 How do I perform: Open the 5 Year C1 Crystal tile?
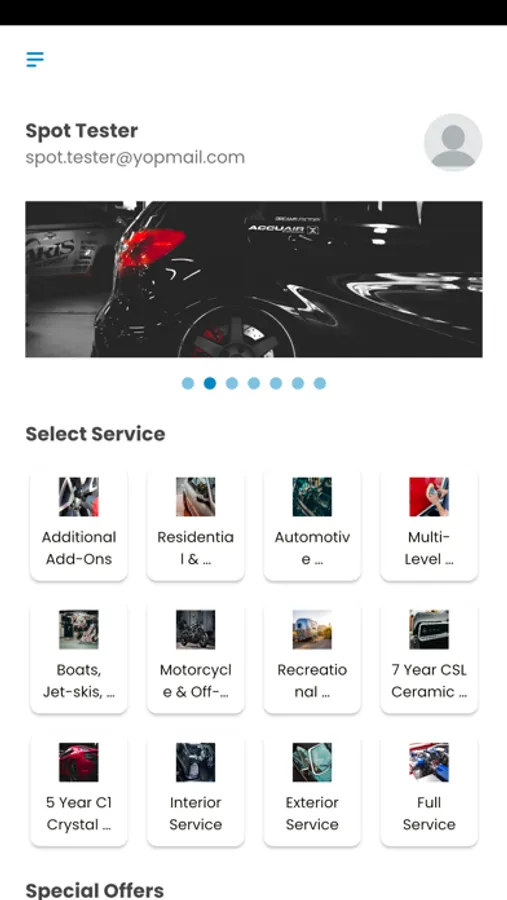[x=79, y=790]
